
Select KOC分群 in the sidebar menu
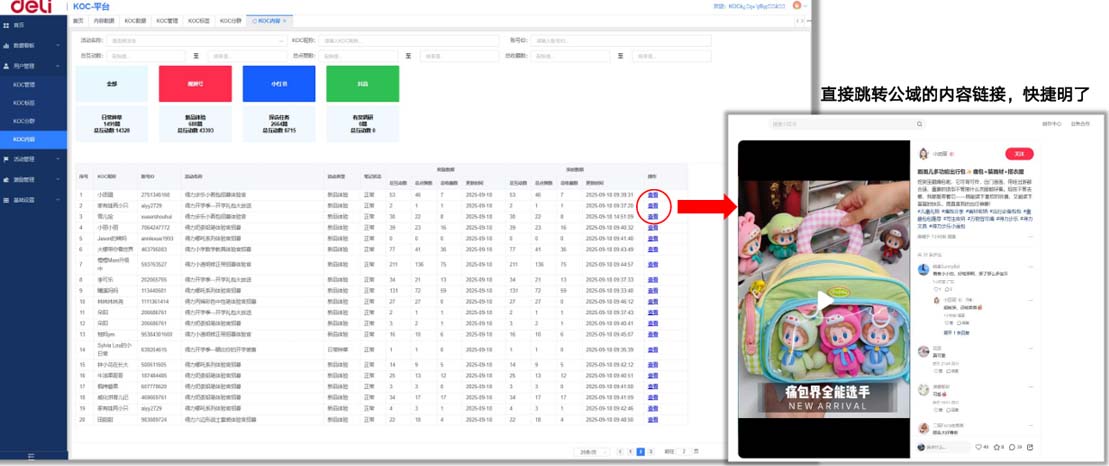click(x=25, y=121)
